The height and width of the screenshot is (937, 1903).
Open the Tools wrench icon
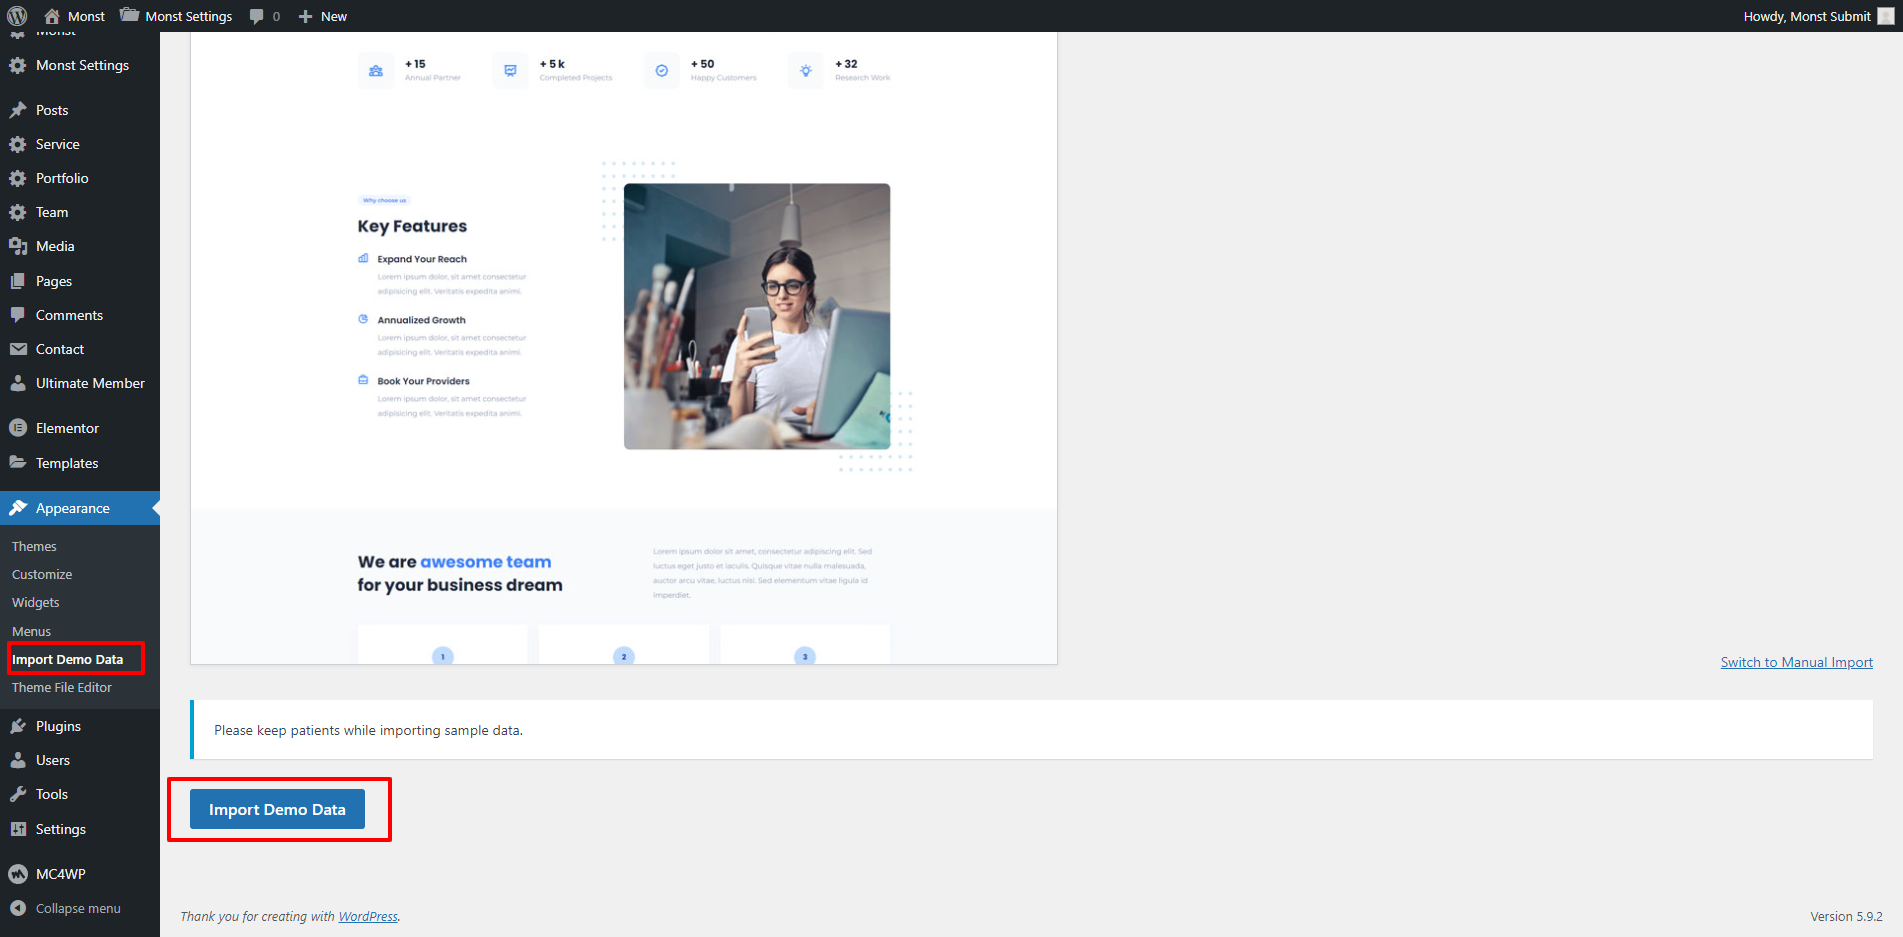[18, 794]
